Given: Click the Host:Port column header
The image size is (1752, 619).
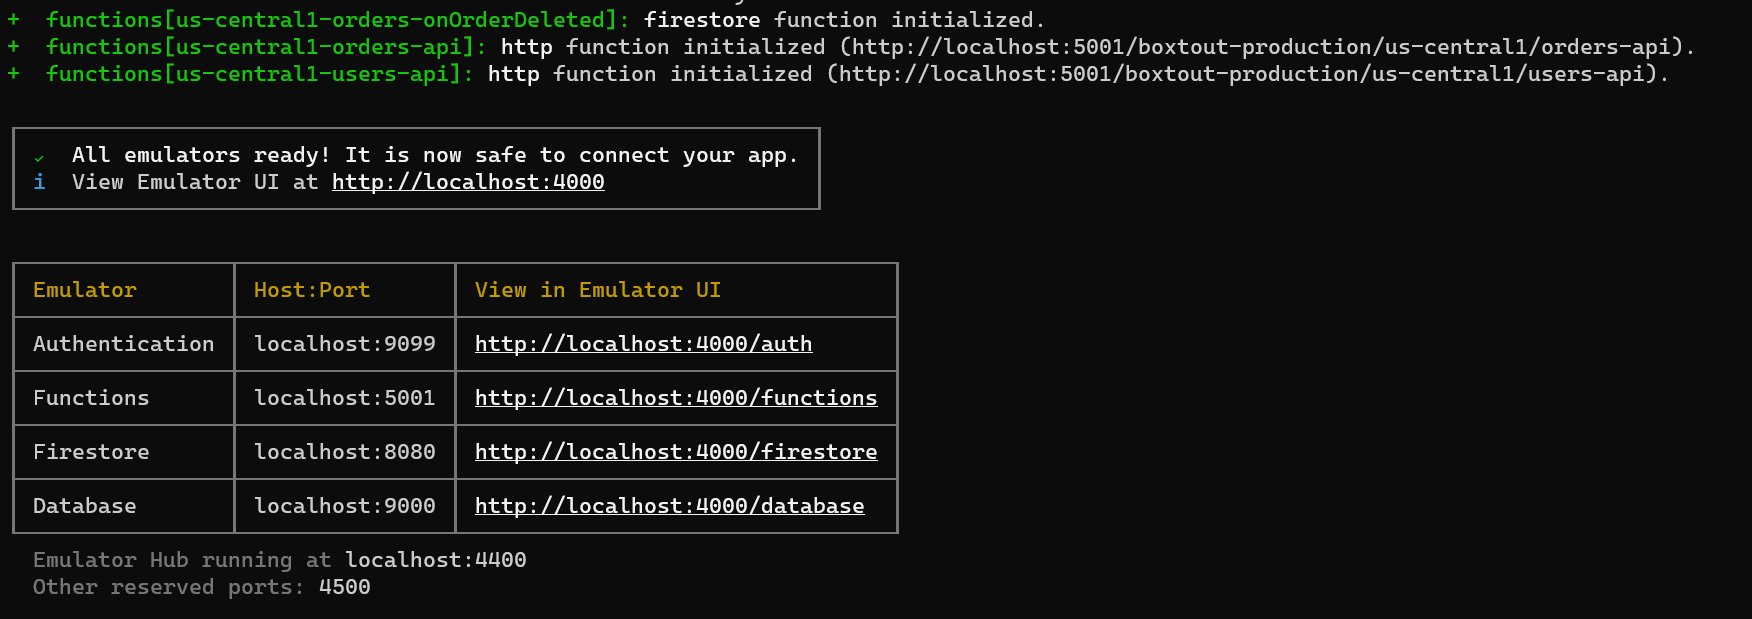Looking at the screenshot, I should (312, 290).
